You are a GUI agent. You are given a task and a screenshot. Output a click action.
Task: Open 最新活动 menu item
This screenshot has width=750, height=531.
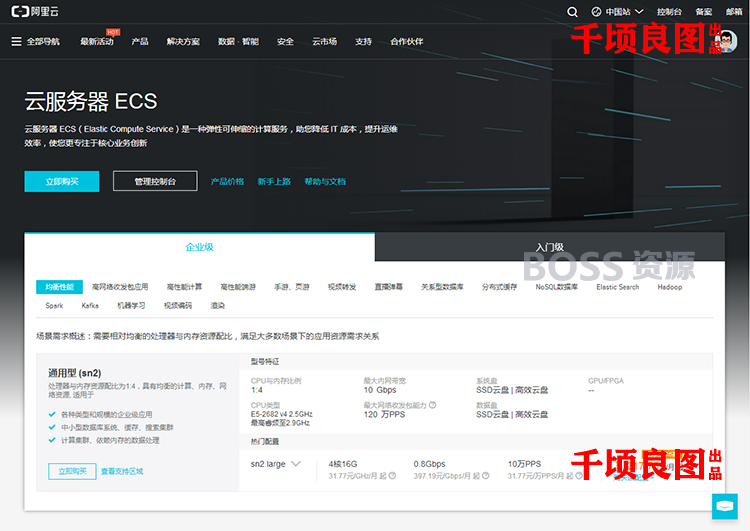click(97, 42)
